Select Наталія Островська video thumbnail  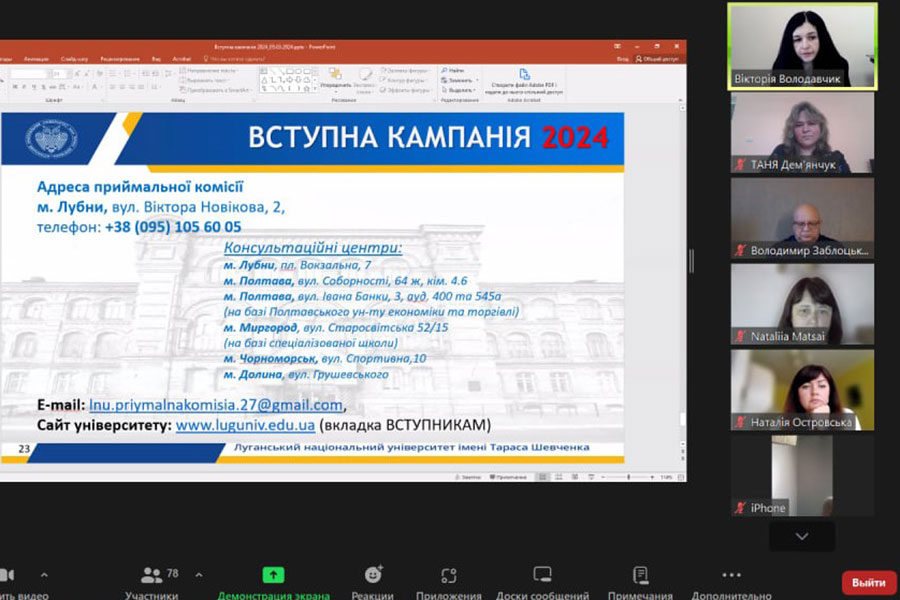802,390
